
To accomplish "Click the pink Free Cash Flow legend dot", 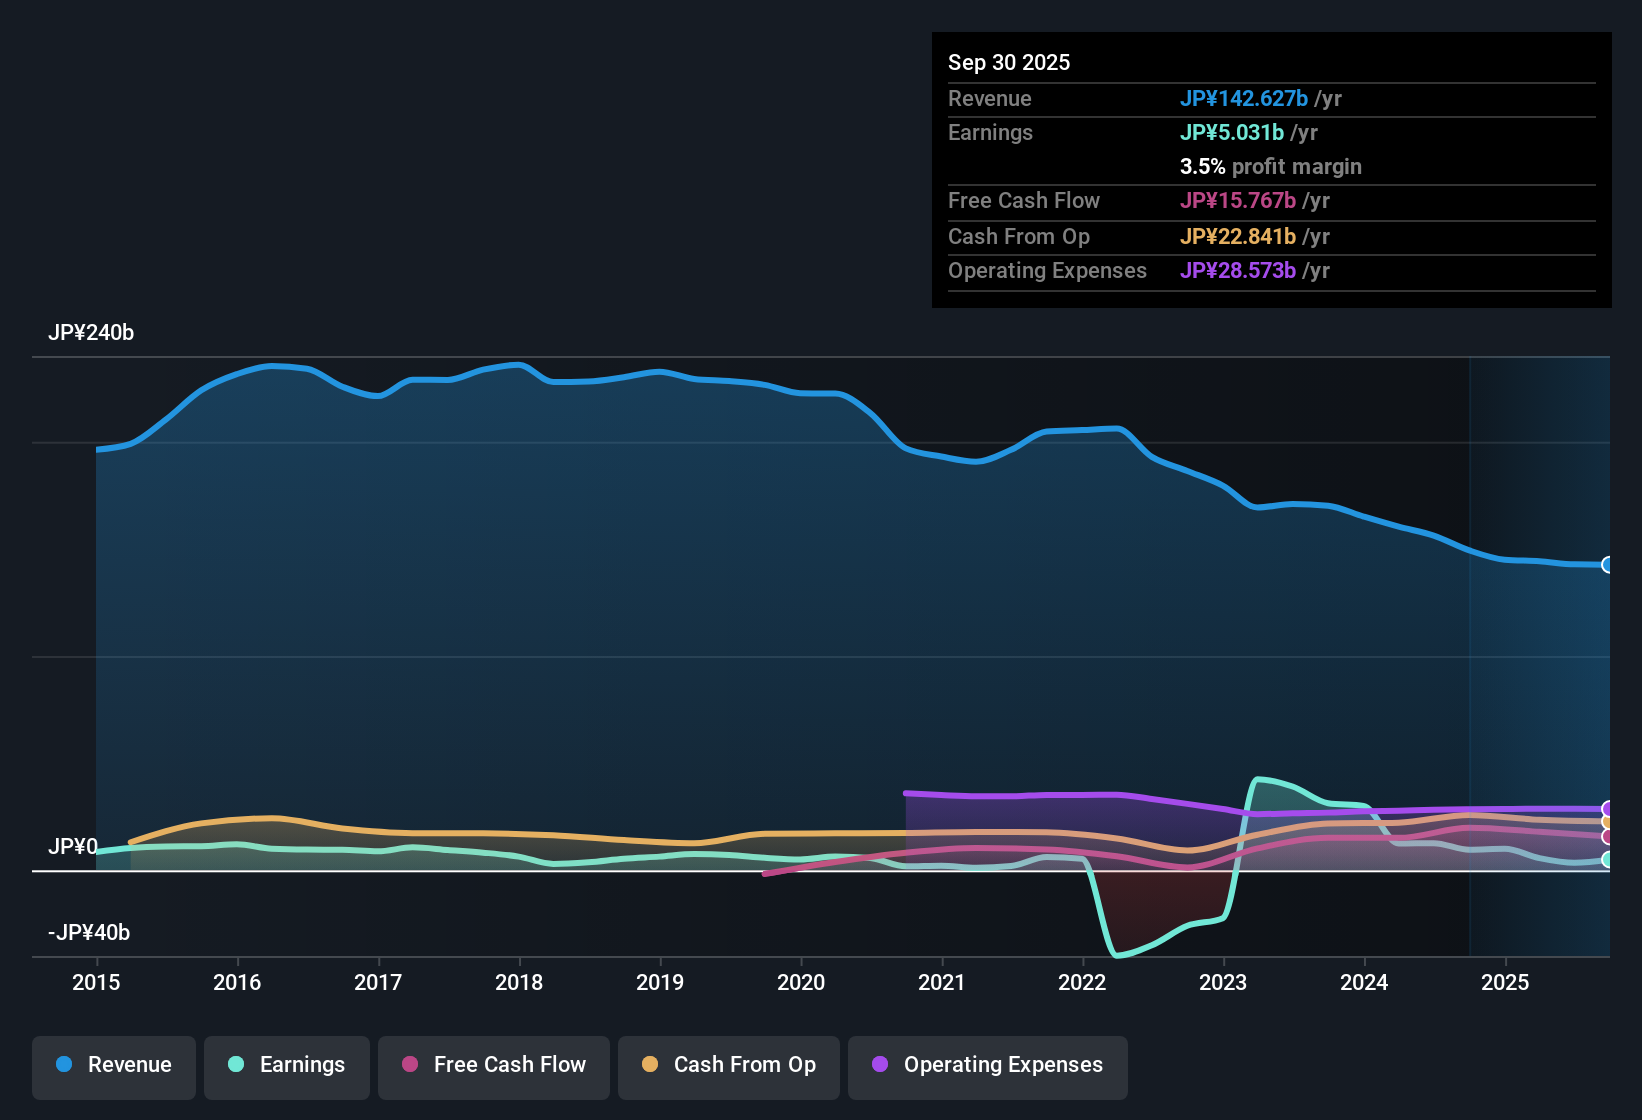I will click(408, 1065).
